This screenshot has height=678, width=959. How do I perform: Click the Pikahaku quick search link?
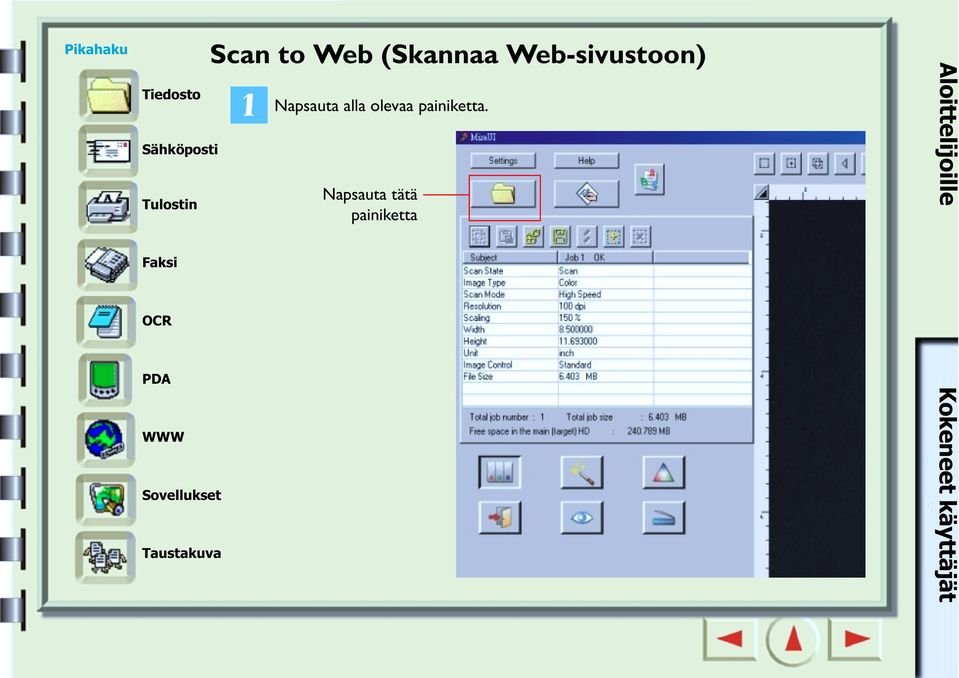pyautogui.click(x=96, y=50)
